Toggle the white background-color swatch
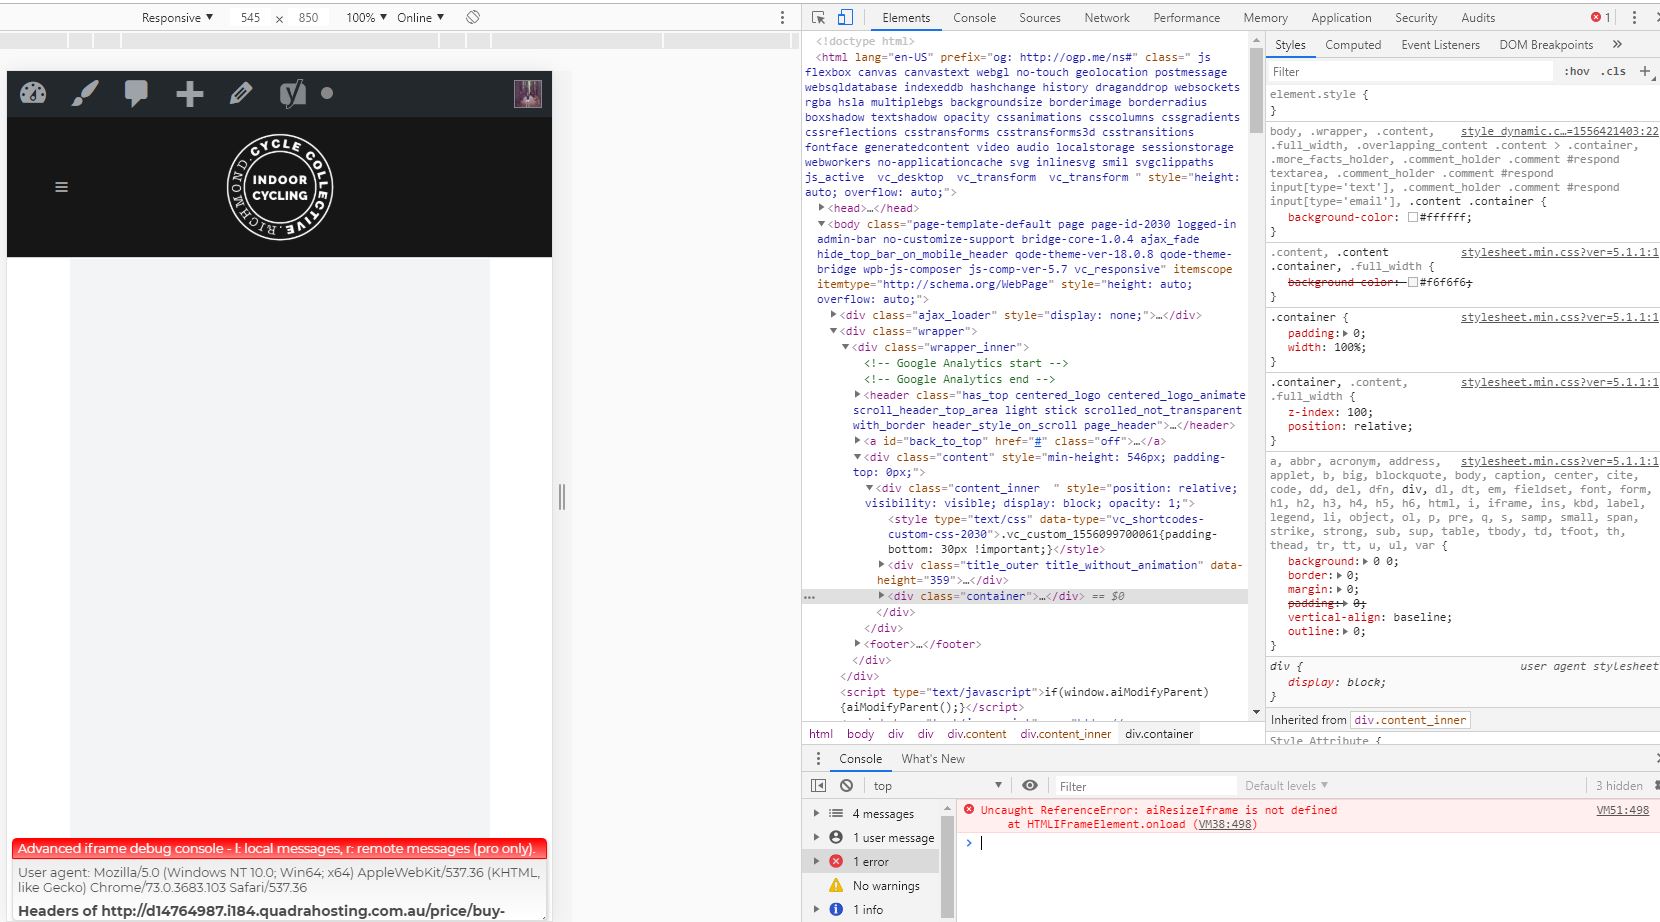The height and width of the screenshot is (922, 1660). [x=1412, y=217]
